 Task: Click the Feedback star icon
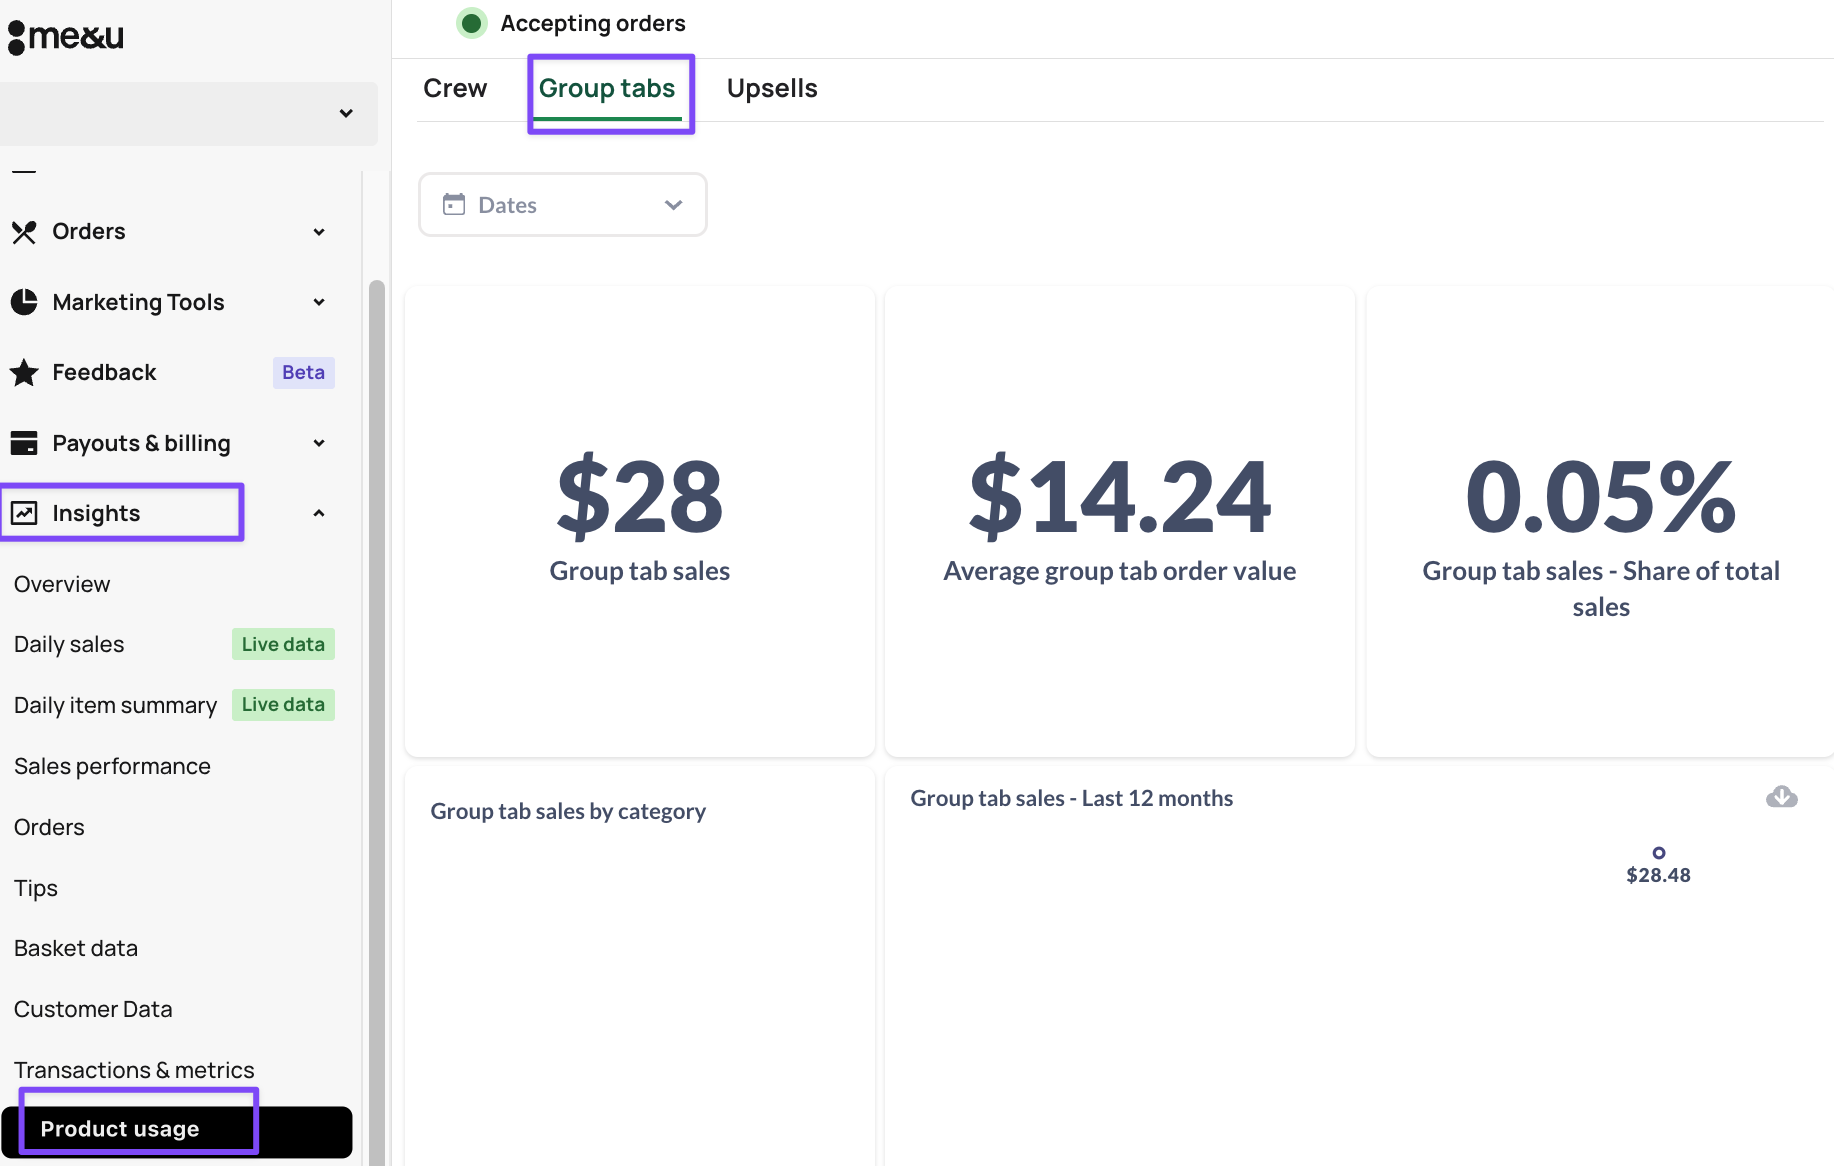click(x=24, y=373)
